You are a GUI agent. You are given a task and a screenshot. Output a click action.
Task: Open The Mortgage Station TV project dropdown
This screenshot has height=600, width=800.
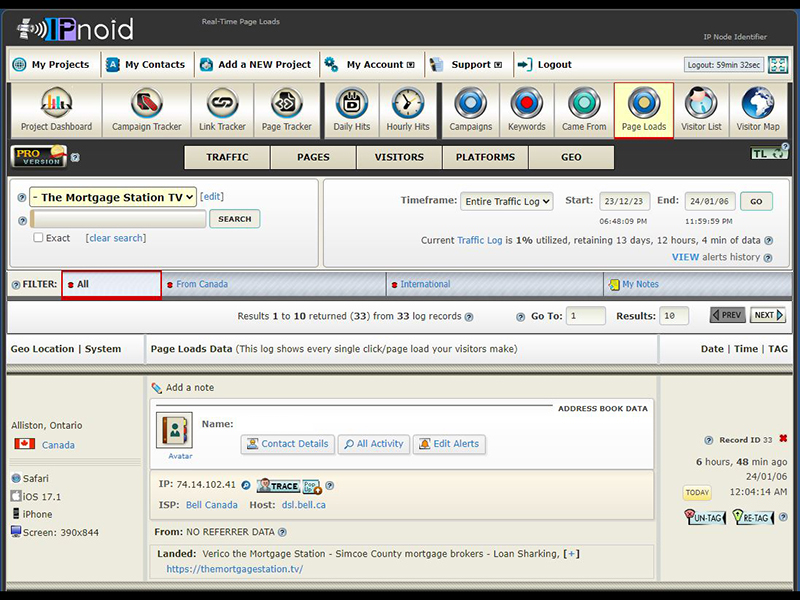(x=113, y=197)
